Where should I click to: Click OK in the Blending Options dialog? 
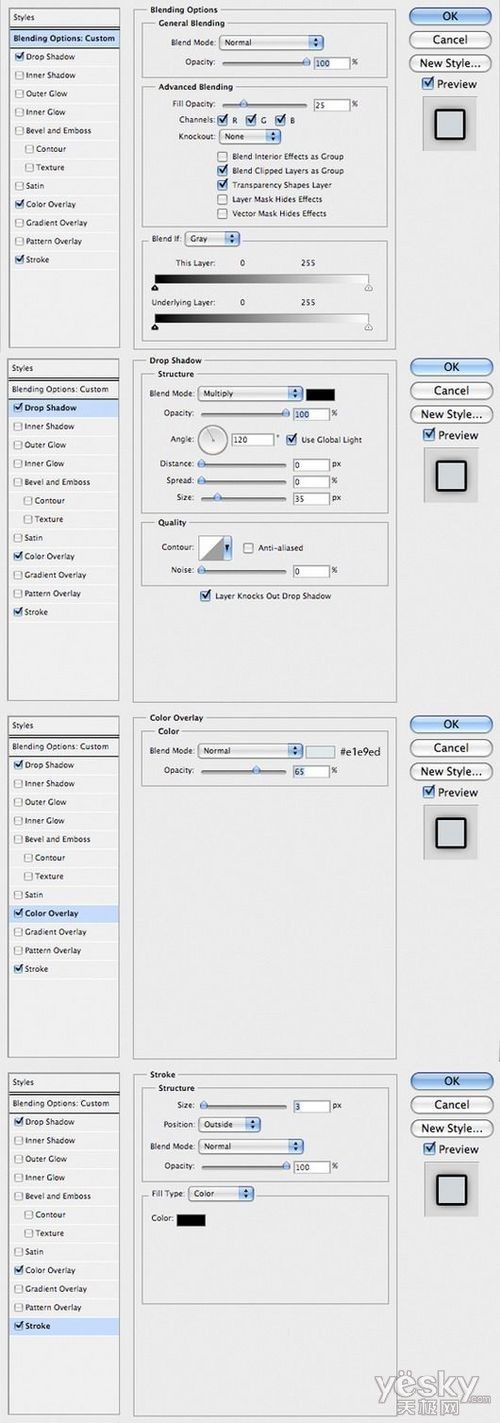451,16
